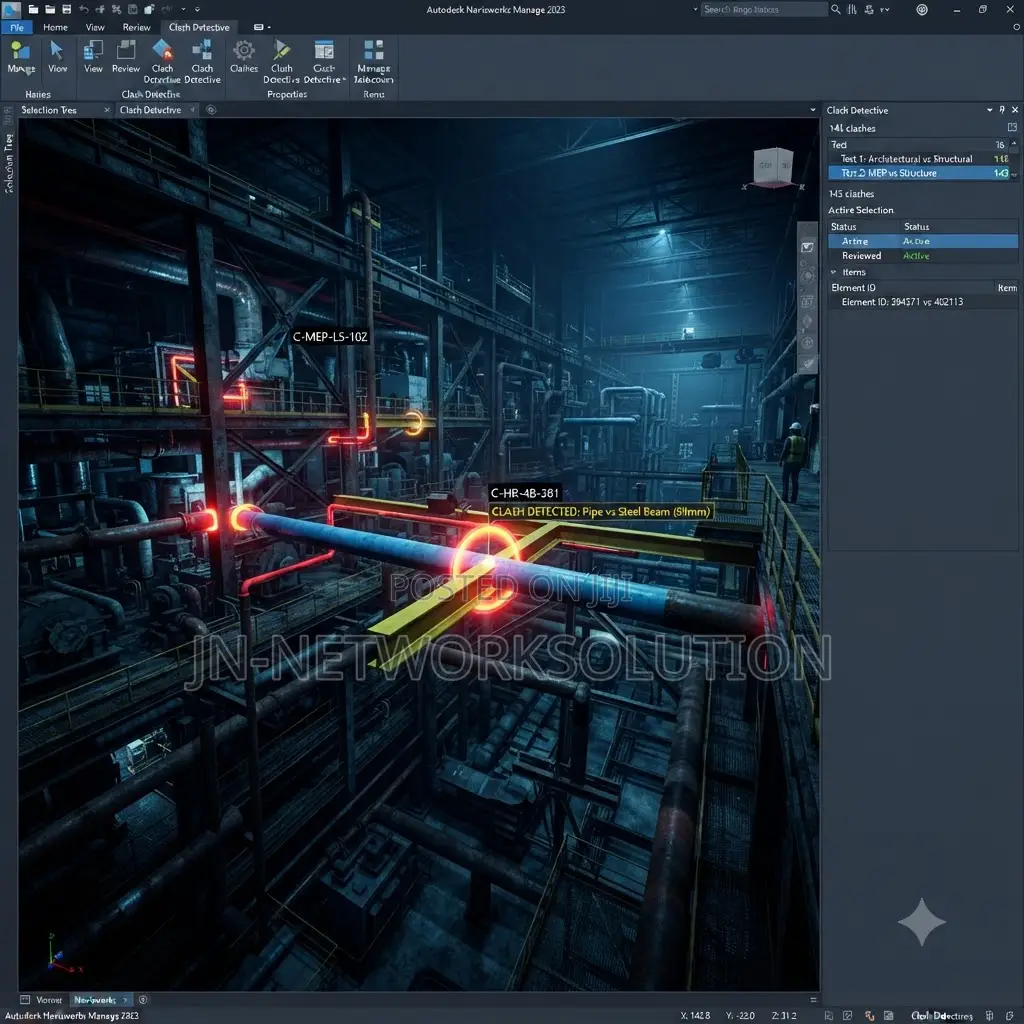The height and width of the screenshot is (1024, 1024).
Task: Click the Active Selection heading
Action: pyautogui.click(x=861, y=210)
